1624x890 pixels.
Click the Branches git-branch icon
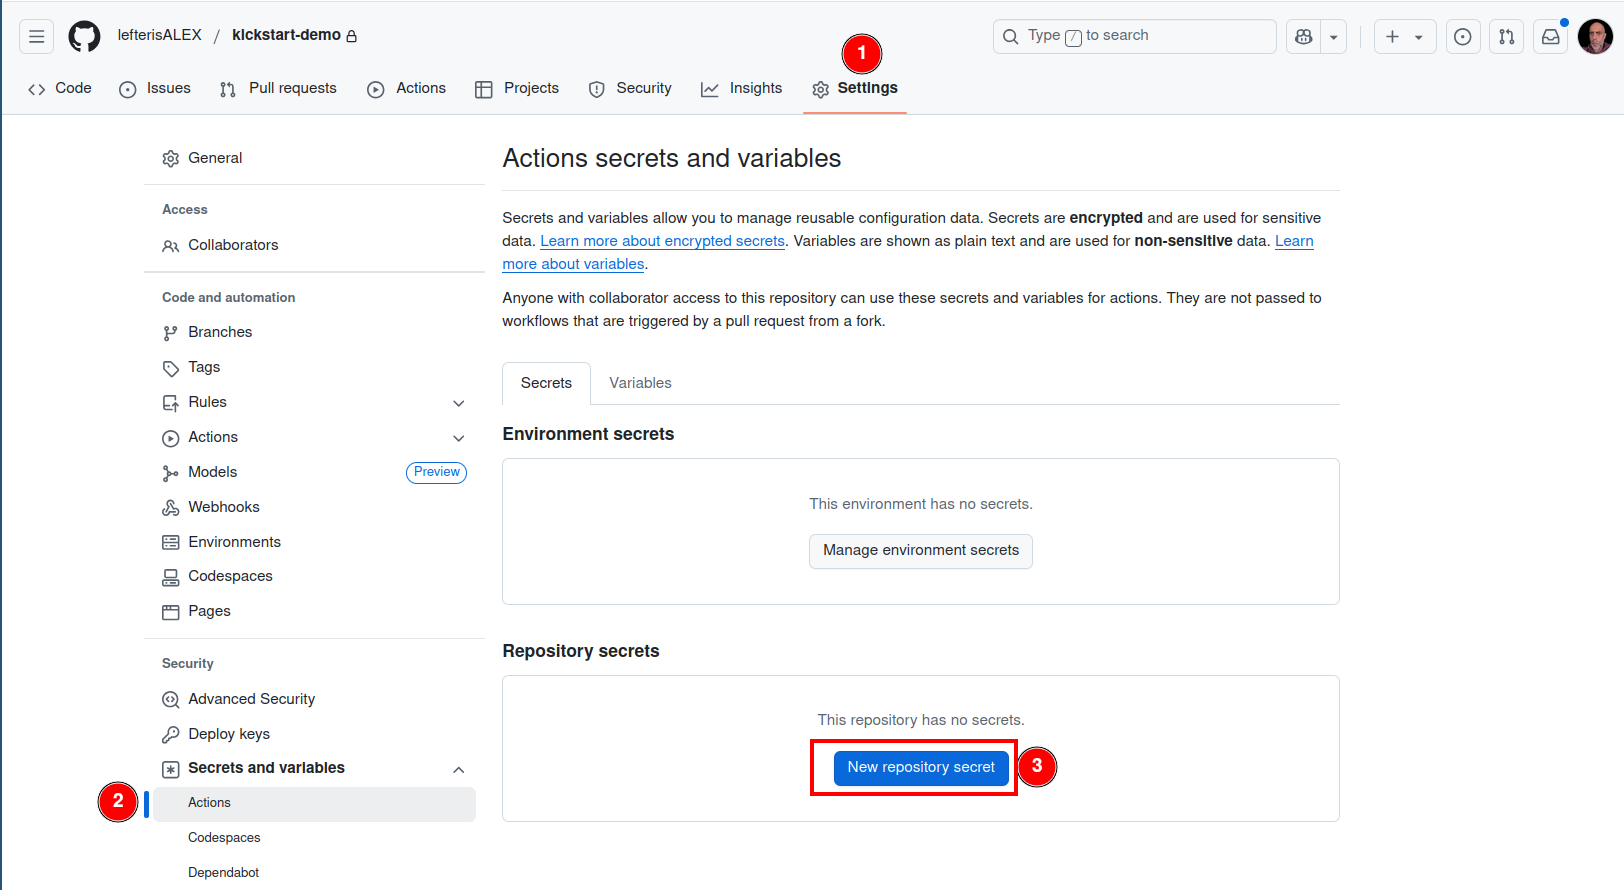[171, 333]
